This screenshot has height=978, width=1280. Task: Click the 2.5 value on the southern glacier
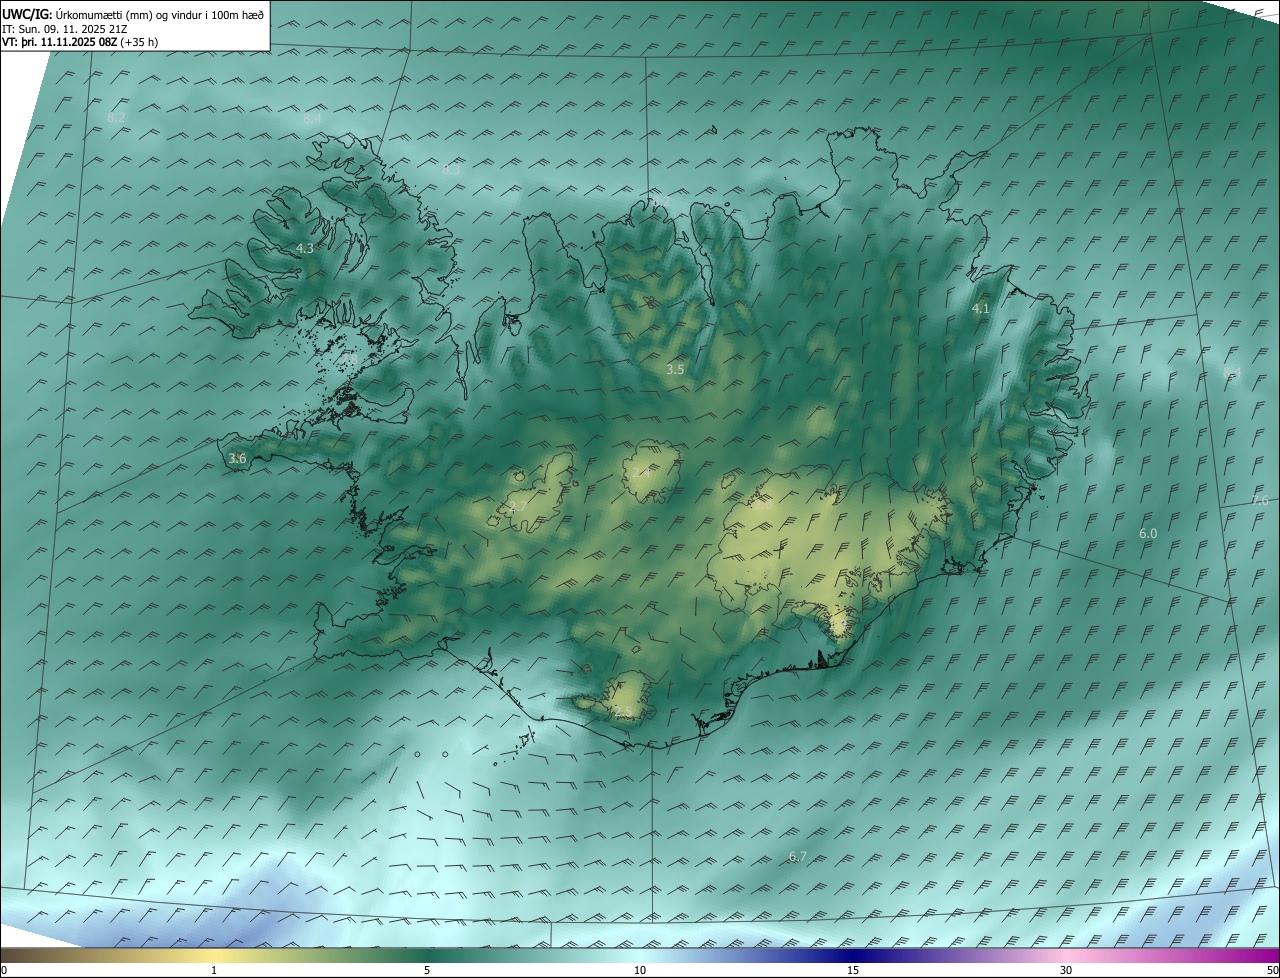coord(623,712)
